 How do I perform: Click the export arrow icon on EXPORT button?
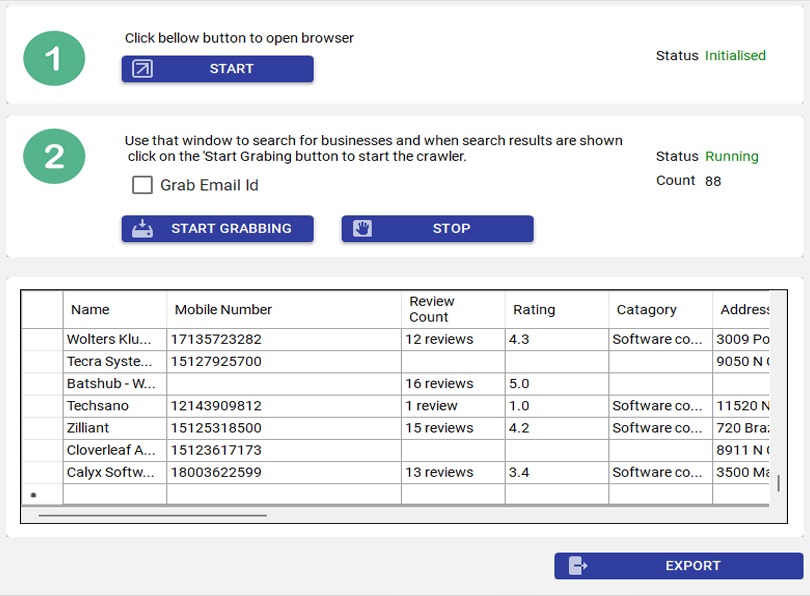tap(578, 566)
